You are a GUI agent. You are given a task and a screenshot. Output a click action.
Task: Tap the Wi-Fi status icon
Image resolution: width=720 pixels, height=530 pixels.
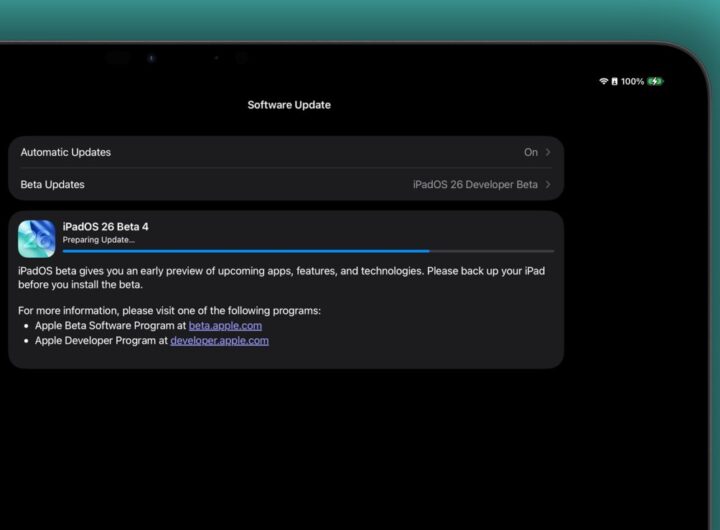tap(603, 81)
